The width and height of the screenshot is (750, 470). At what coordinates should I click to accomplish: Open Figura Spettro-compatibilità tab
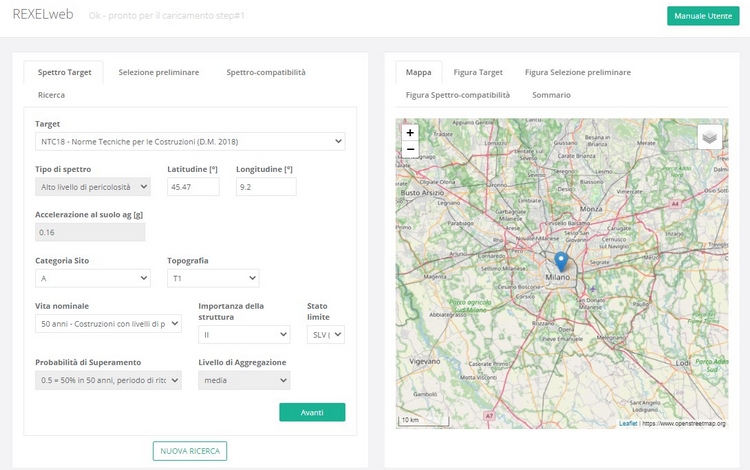click(458, 95)
